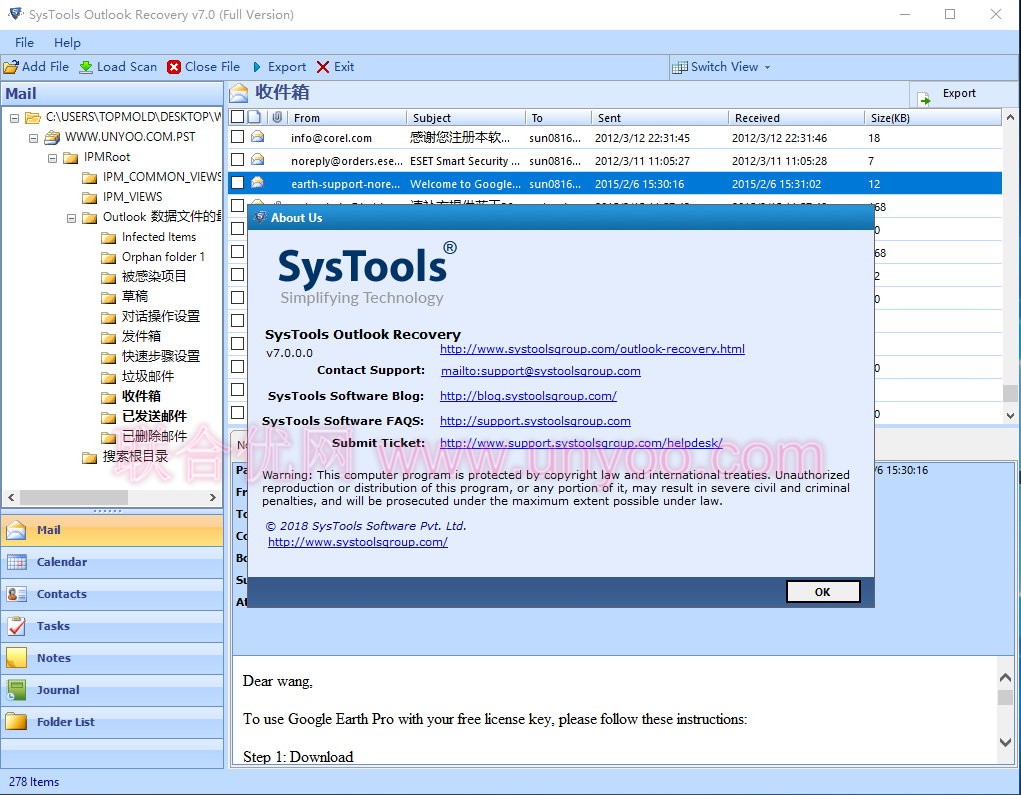Collapse the Outlook 数据文件 tree node
The width and height of the screenshot is (1021, 795).
point(72,218)
